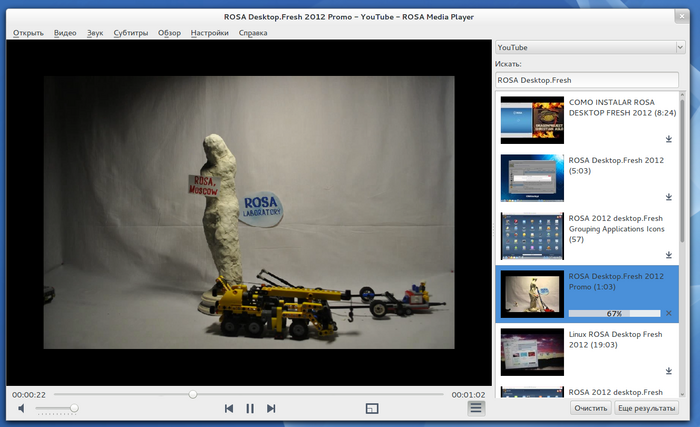Select COMO INSTALAR ROSA video thumbnail
The width and height of the screenshot is (700, 427).
[x=532, y=120]
